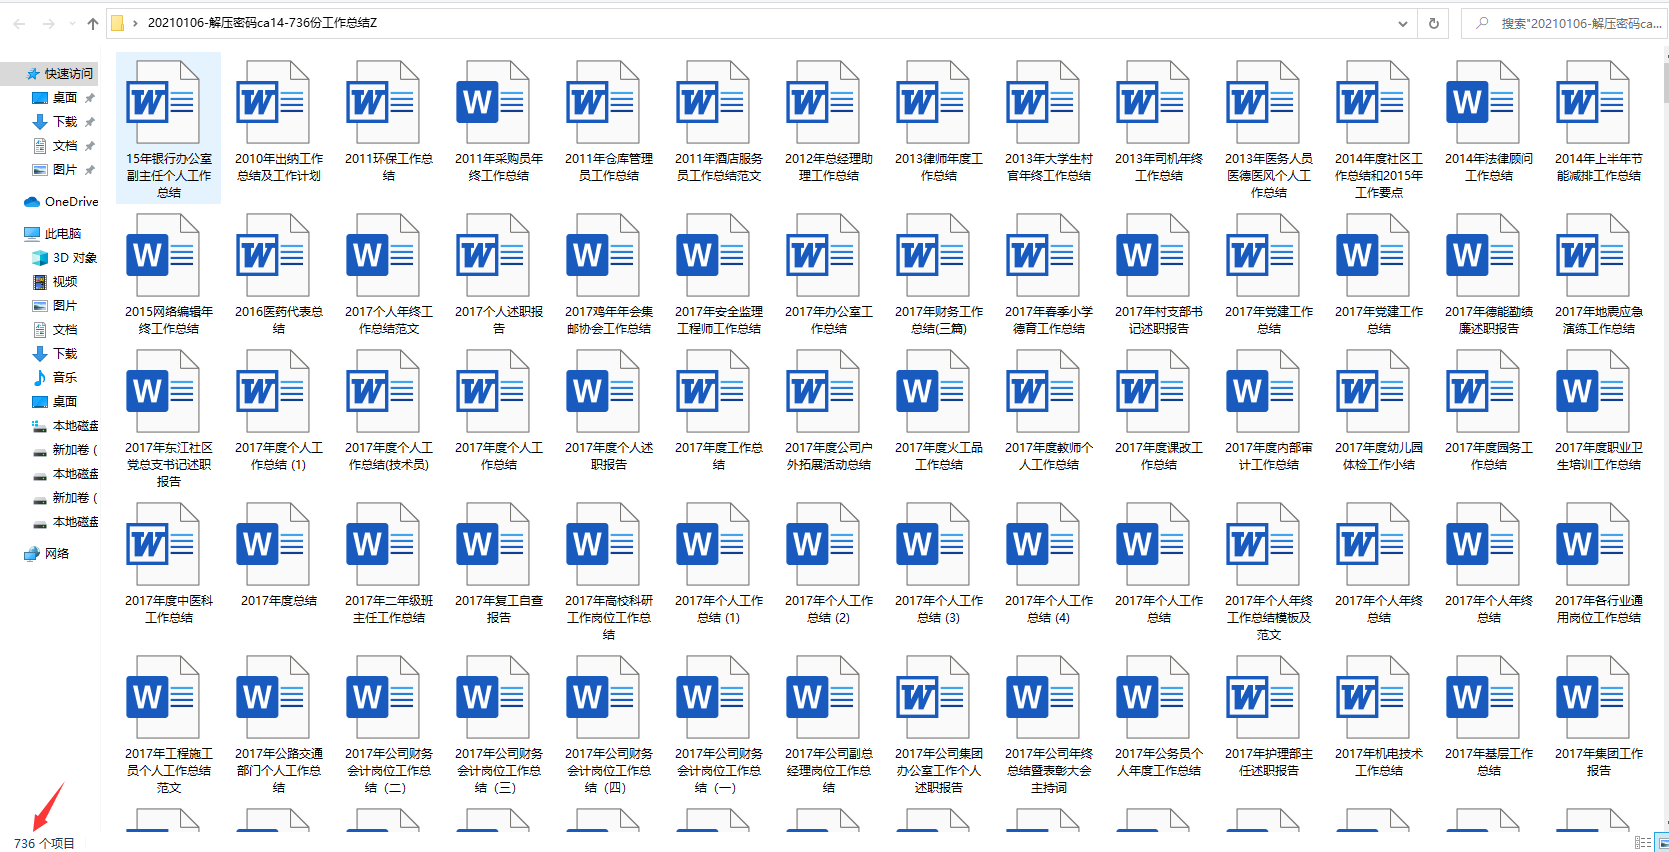Click the file name 2017年二年级班主任工作总结
Viewport: 1669px width, 852px height.
coord(389,609)
